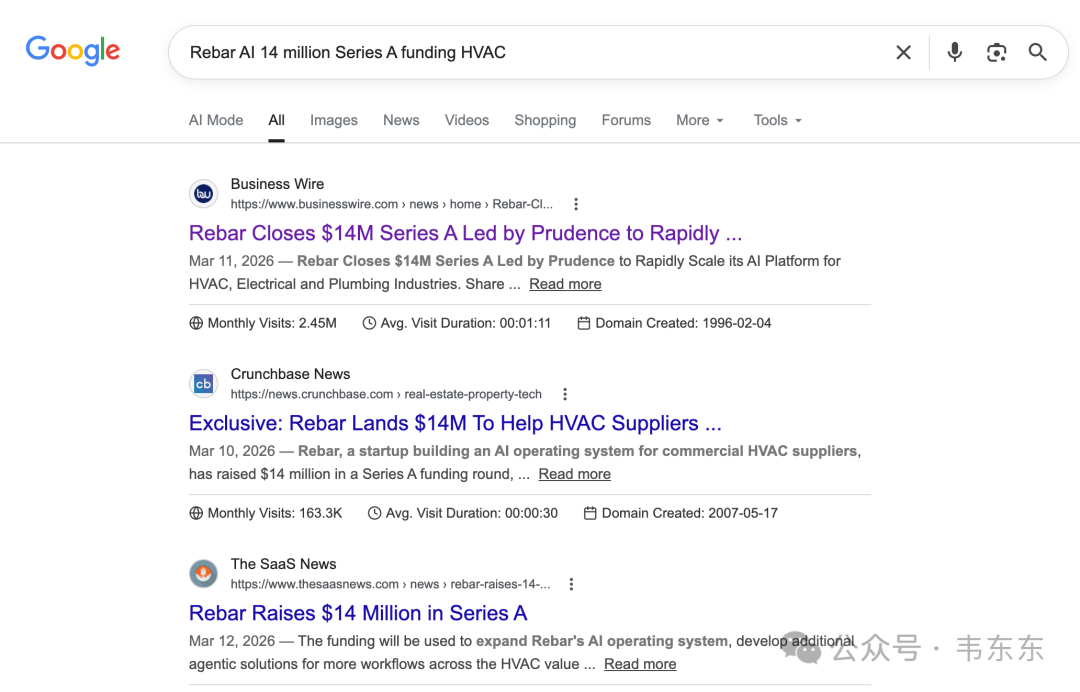Open the Videos tab
Viewport: 1080px width, 692px height.
[466, 120]
